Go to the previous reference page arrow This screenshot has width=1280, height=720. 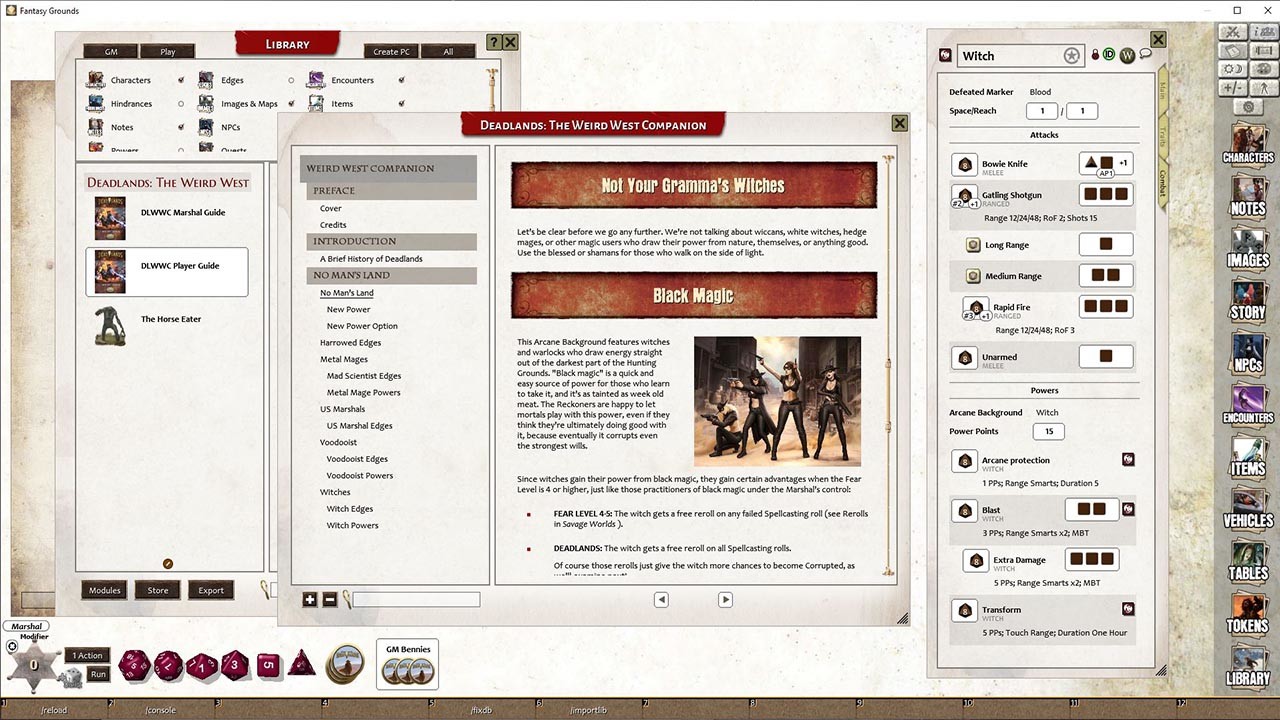661,600
